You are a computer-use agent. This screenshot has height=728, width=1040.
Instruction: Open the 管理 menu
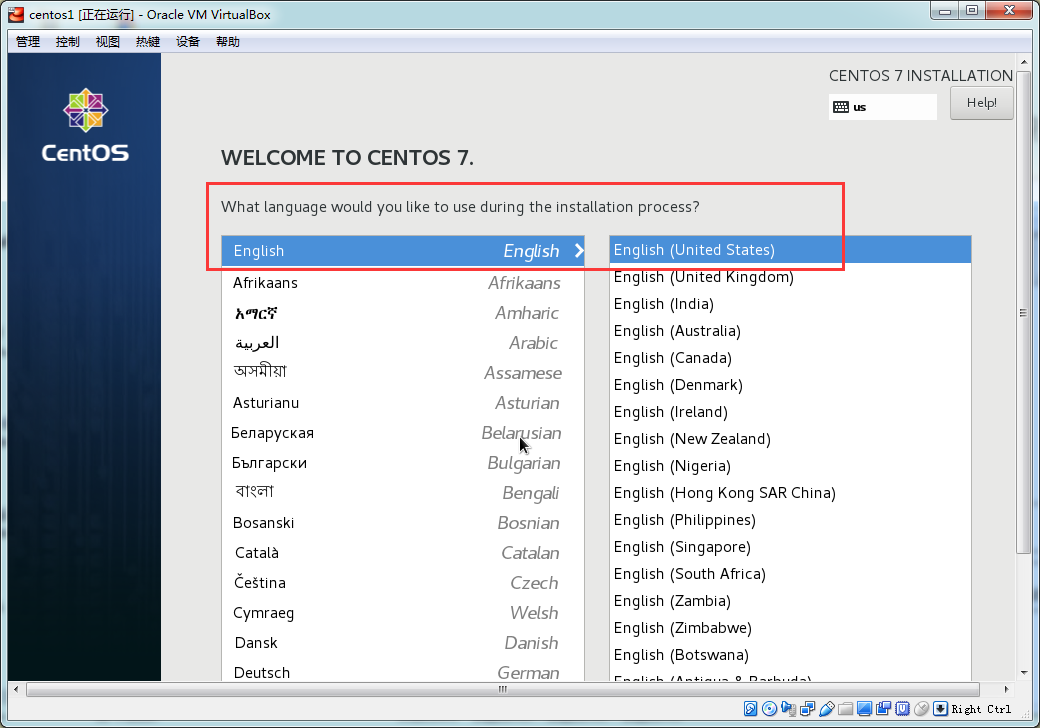pyautogui.click(x=28, y=42)
